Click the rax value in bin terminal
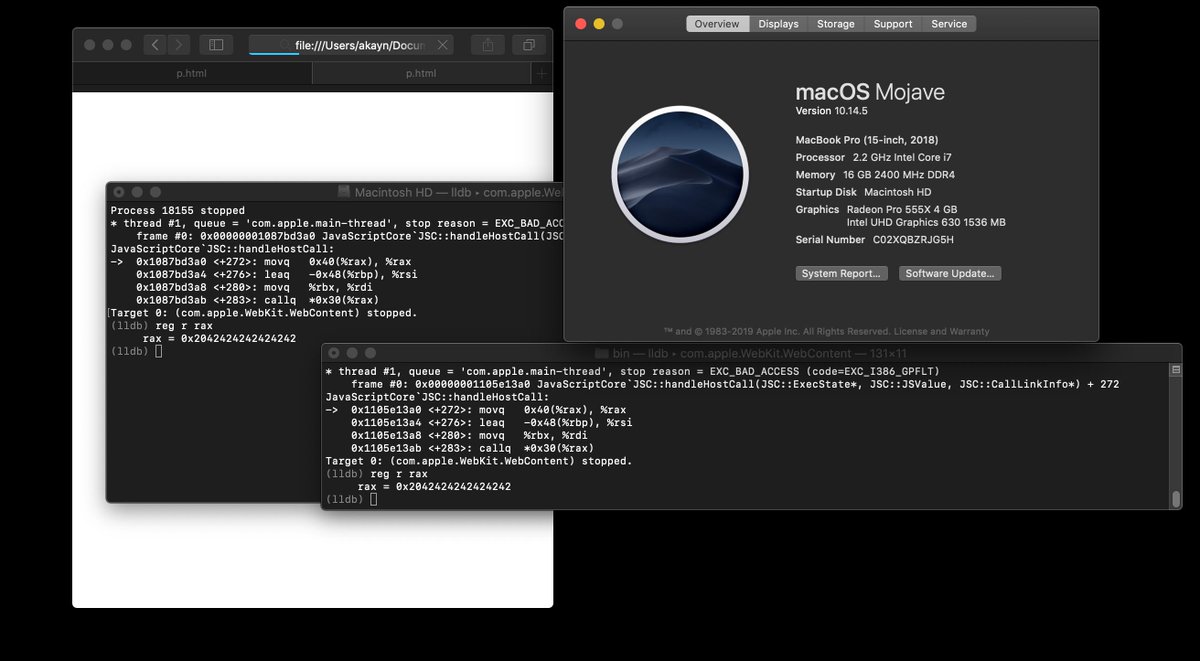1200x661 pixels. coord(453,487)
